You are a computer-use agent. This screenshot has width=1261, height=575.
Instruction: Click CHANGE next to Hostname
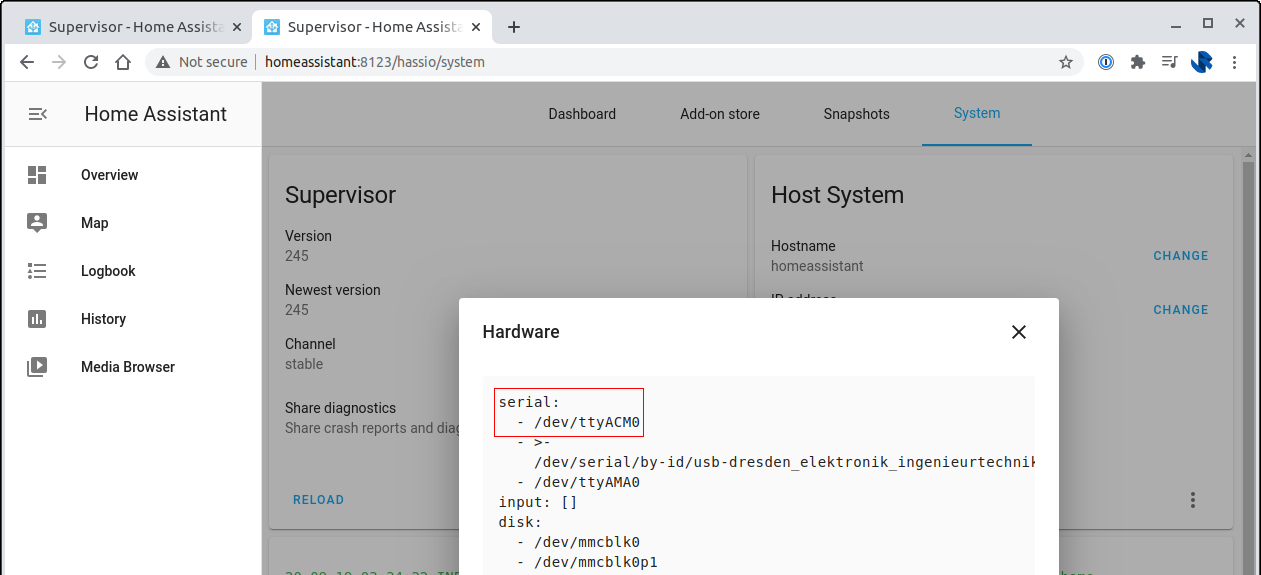pos(1180,256)
